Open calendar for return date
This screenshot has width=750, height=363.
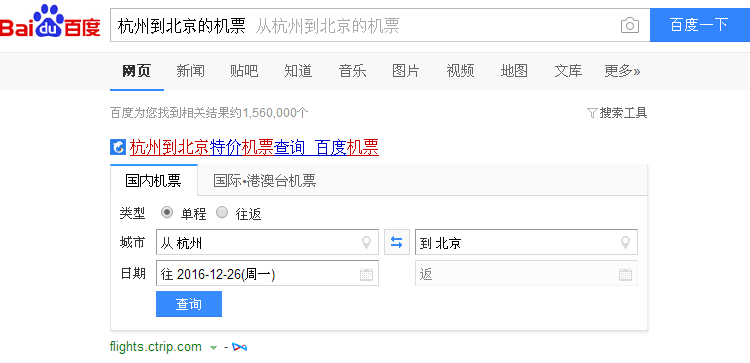click(x=625, y=274)
